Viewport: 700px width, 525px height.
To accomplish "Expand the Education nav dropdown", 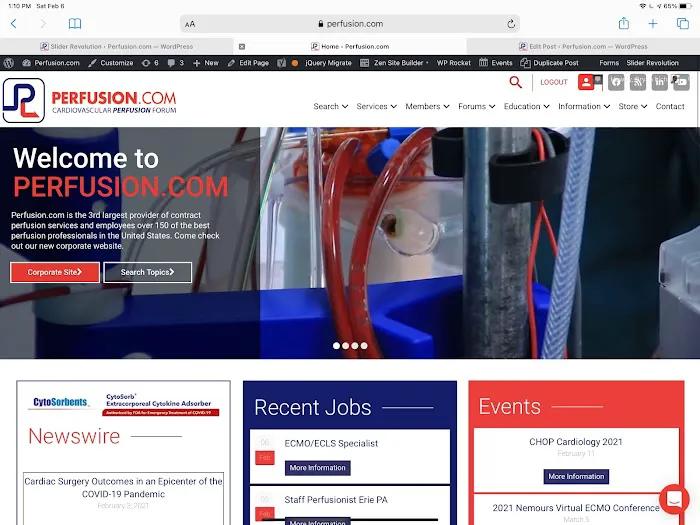I will tap(526, 106).
